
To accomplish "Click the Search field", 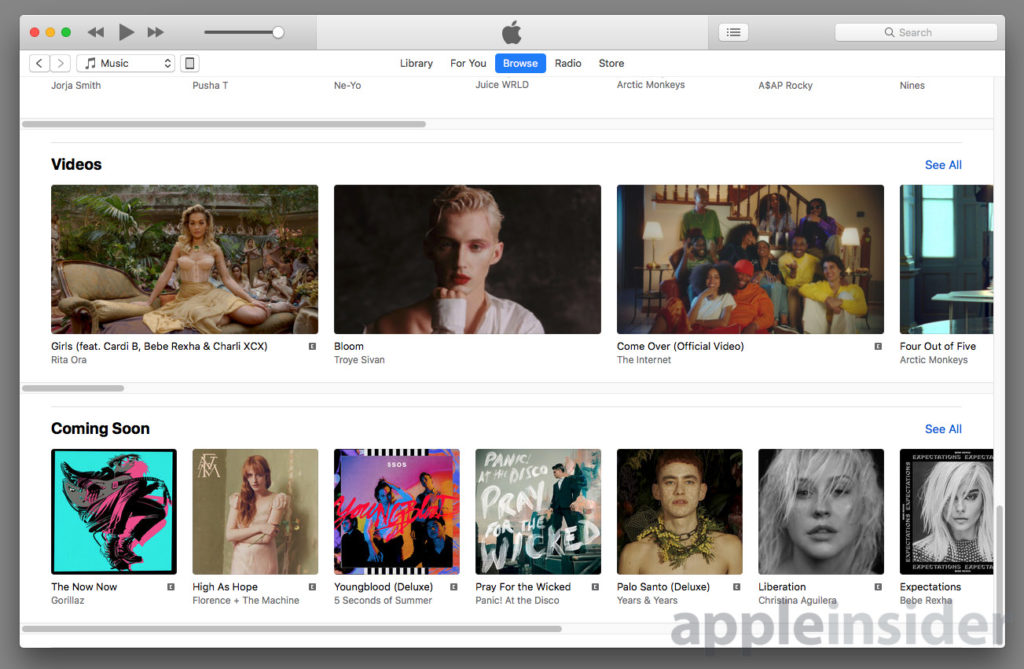I will (915, 31).
